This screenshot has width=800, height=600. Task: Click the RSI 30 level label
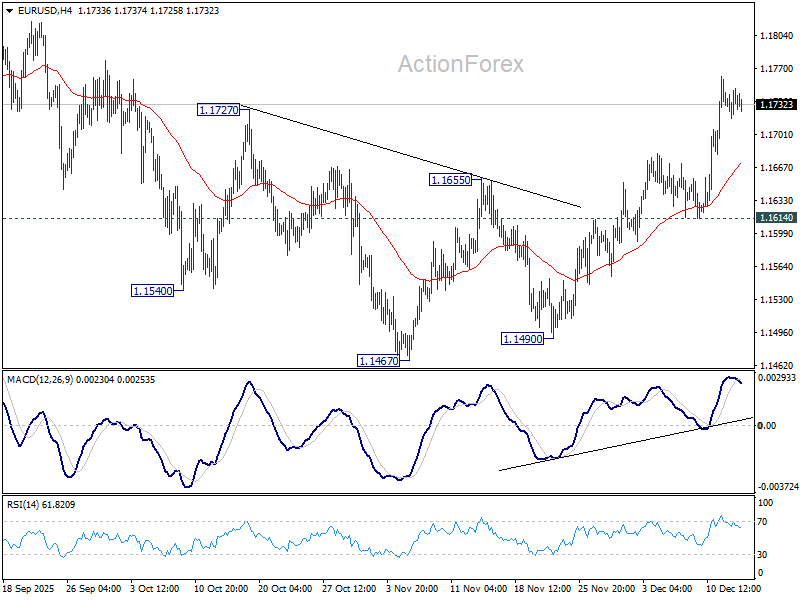[762, 555]
